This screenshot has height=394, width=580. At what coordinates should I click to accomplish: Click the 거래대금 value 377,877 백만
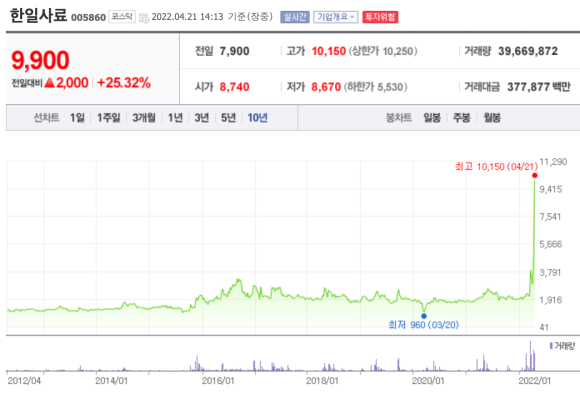(539, 87)
